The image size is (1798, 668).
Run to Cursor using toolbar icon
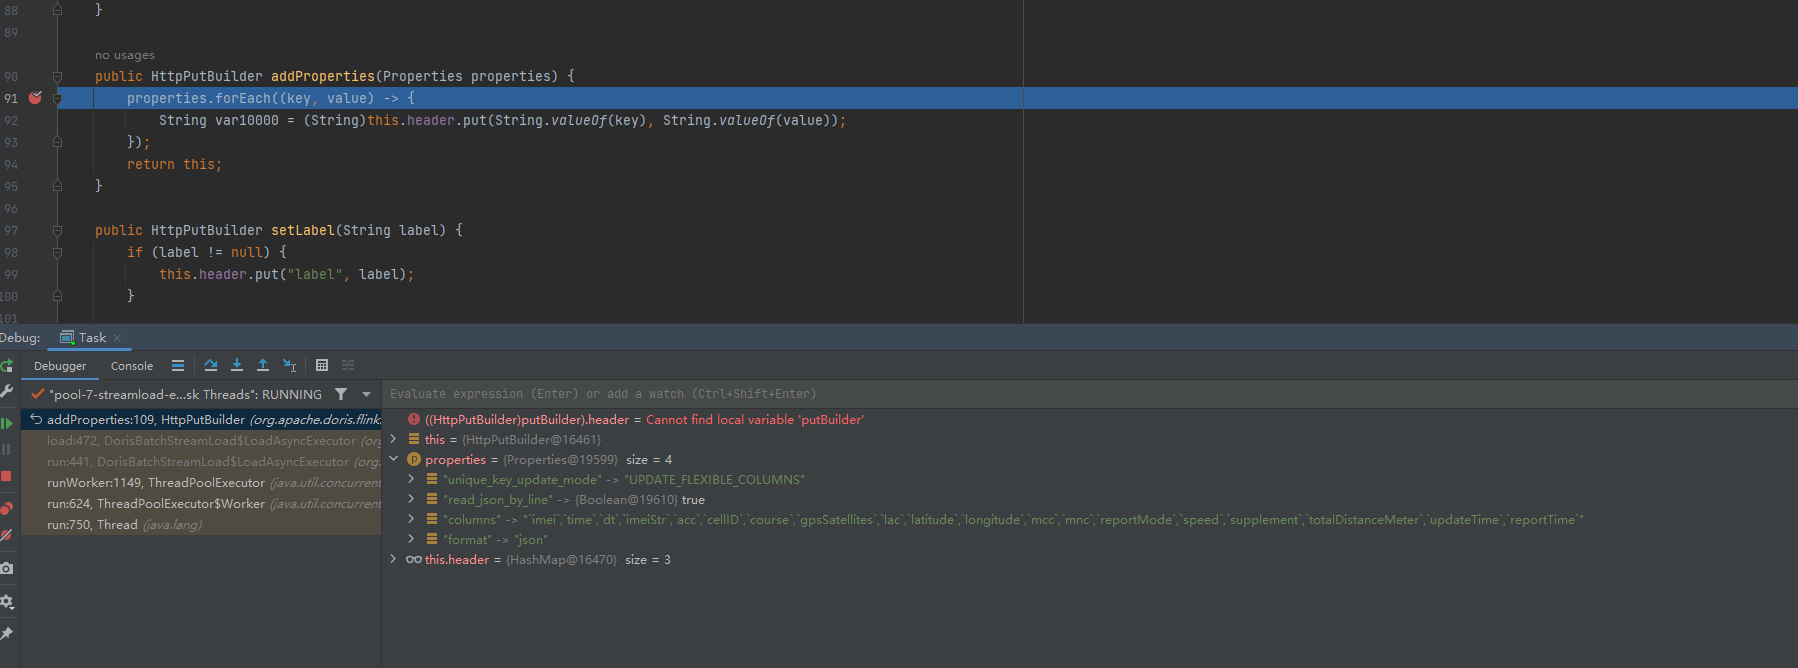coord(289,366)
